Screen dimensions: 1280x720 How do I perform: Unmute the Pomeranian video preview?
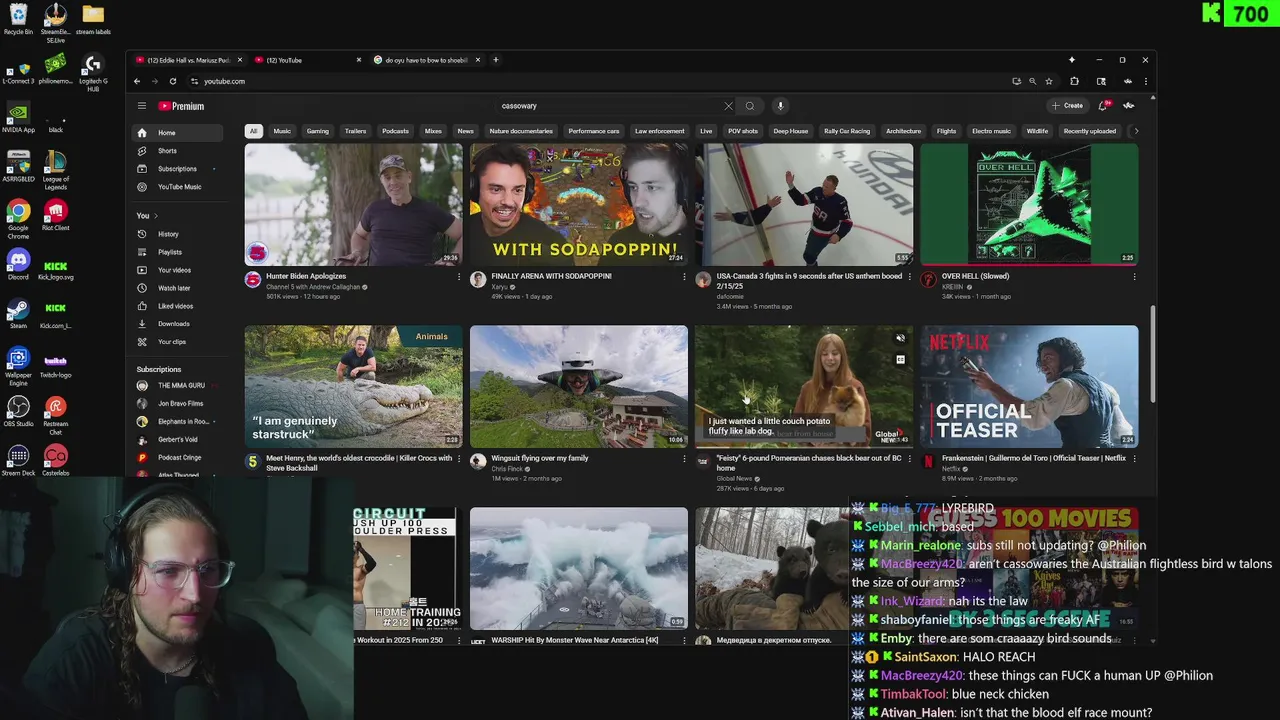900,339
